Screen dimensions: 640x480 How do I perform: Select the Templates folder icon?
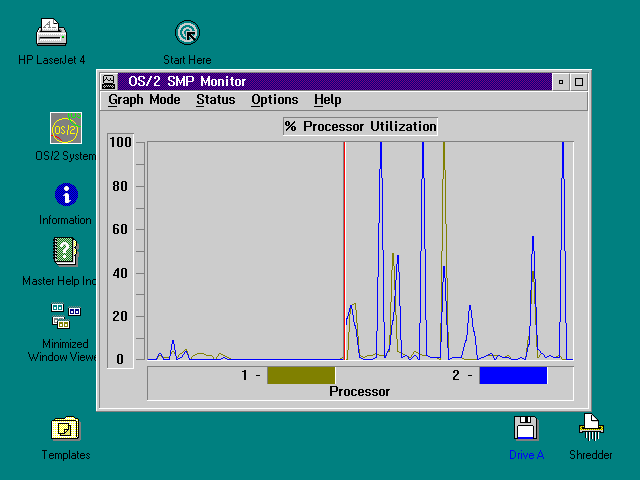pyautogui.click(x=66, y=429)
